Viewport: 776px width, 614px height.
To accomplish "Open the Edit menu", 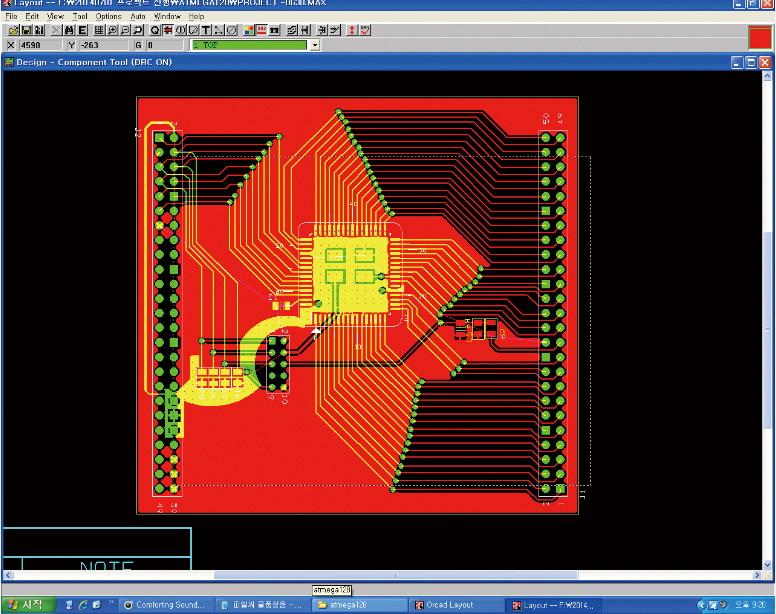I will click(32, 16).
